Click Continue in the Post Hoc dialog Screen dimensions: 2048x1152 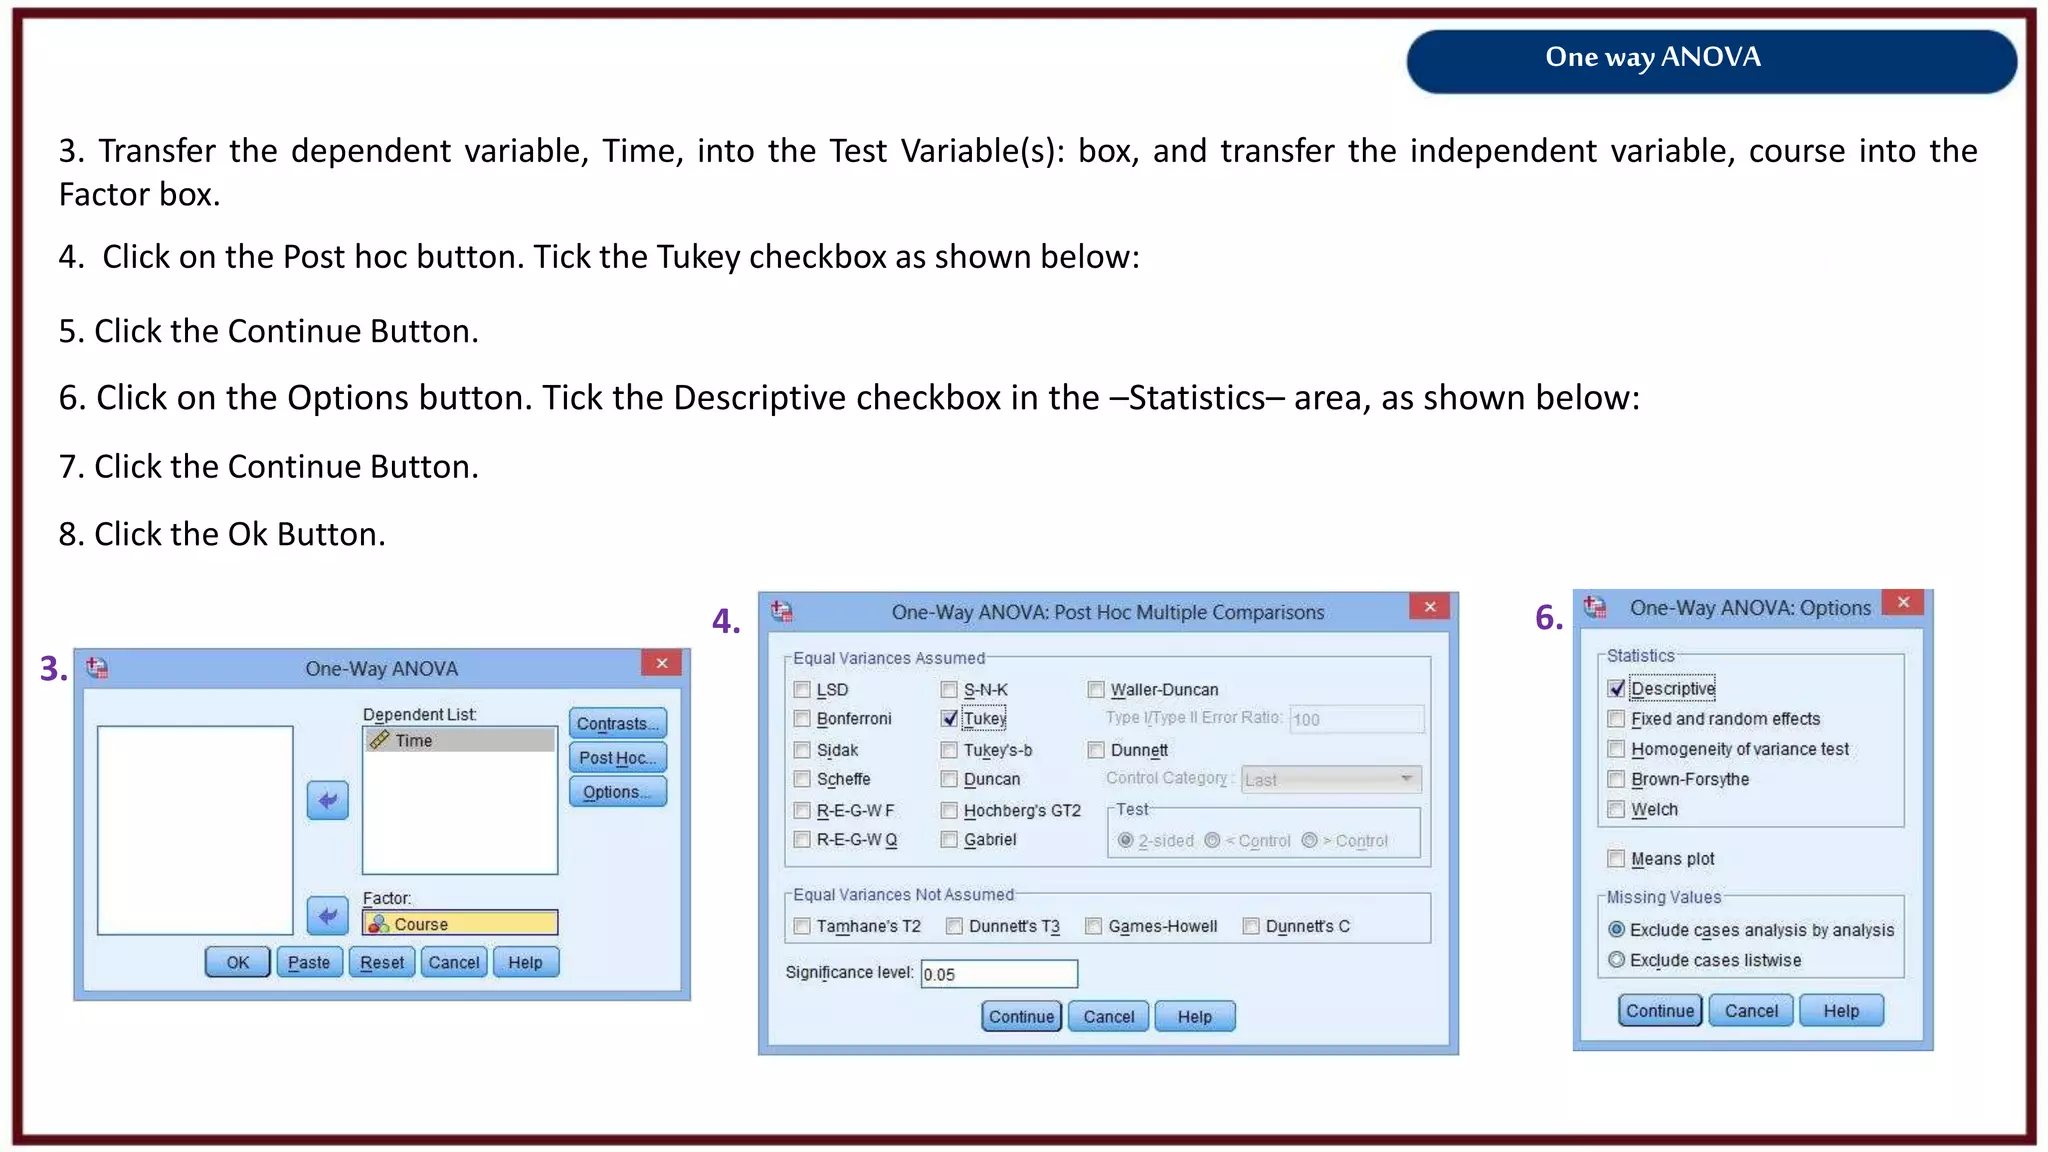click(x=1021, y=1016)
